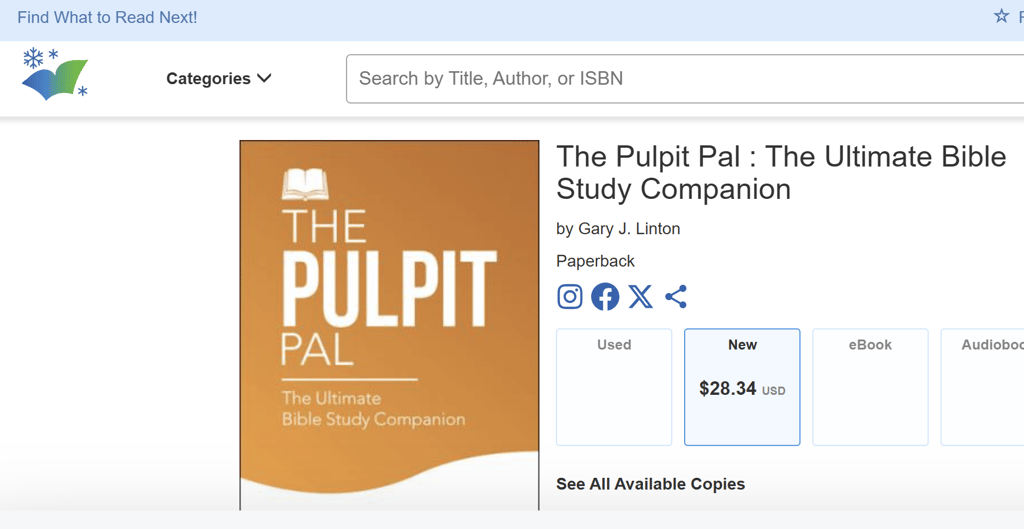1024x529 pixels.
Task: Click the star icon in top banner
Action: [1001, 16]
